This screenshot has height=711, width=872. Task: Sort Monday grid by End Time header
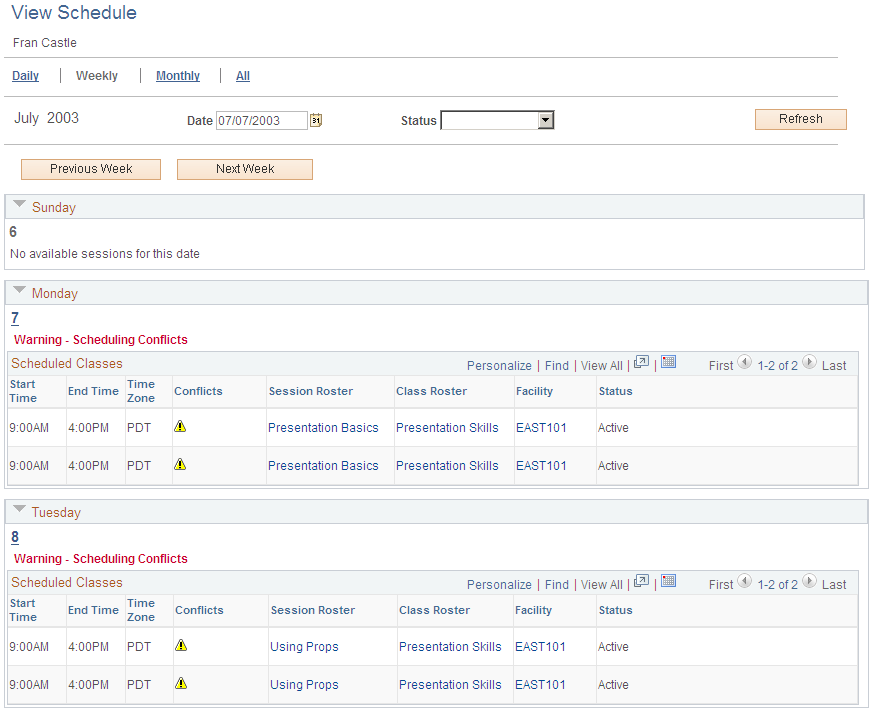pos(93,391)
